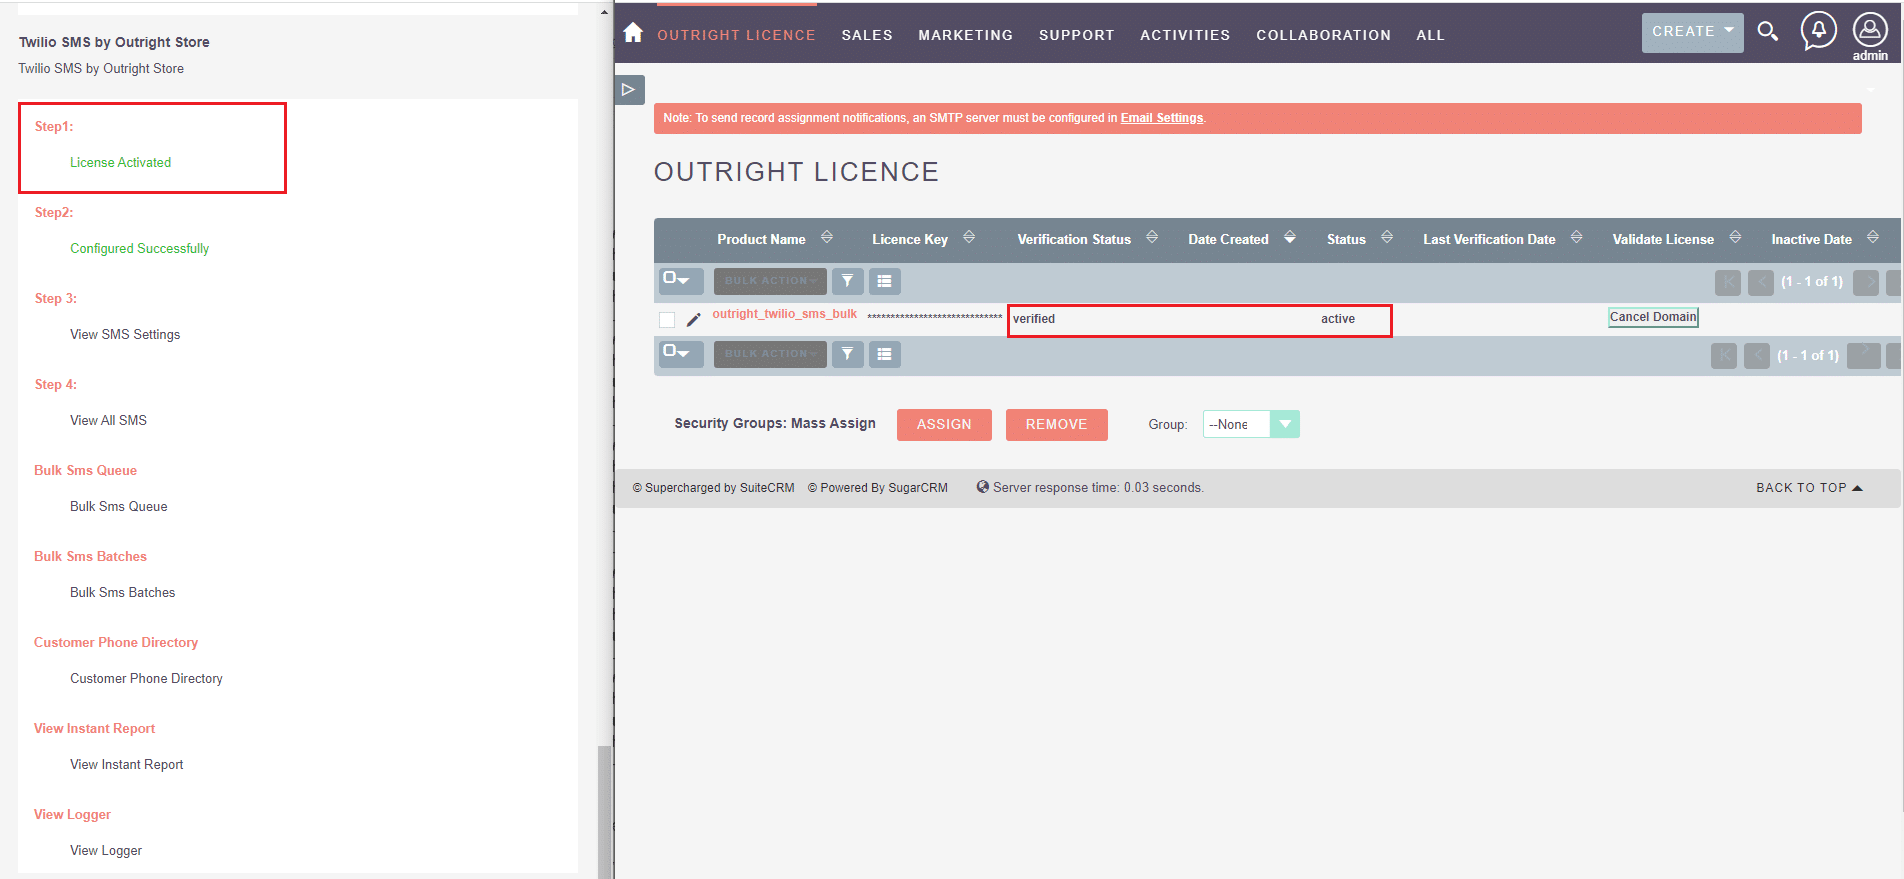Screen dimensions: 1904x879
Task: Open the Customer Phone Directory sub-link
Action: tap(146, 678)
